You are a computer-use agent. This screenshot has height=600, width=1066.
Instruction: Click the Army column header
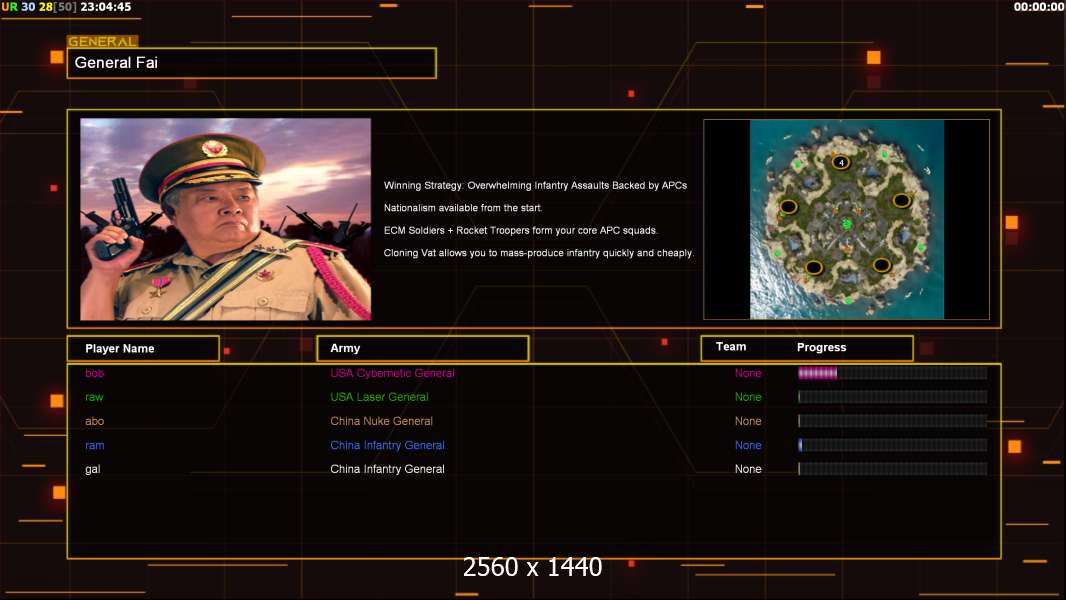pos(422,348)
